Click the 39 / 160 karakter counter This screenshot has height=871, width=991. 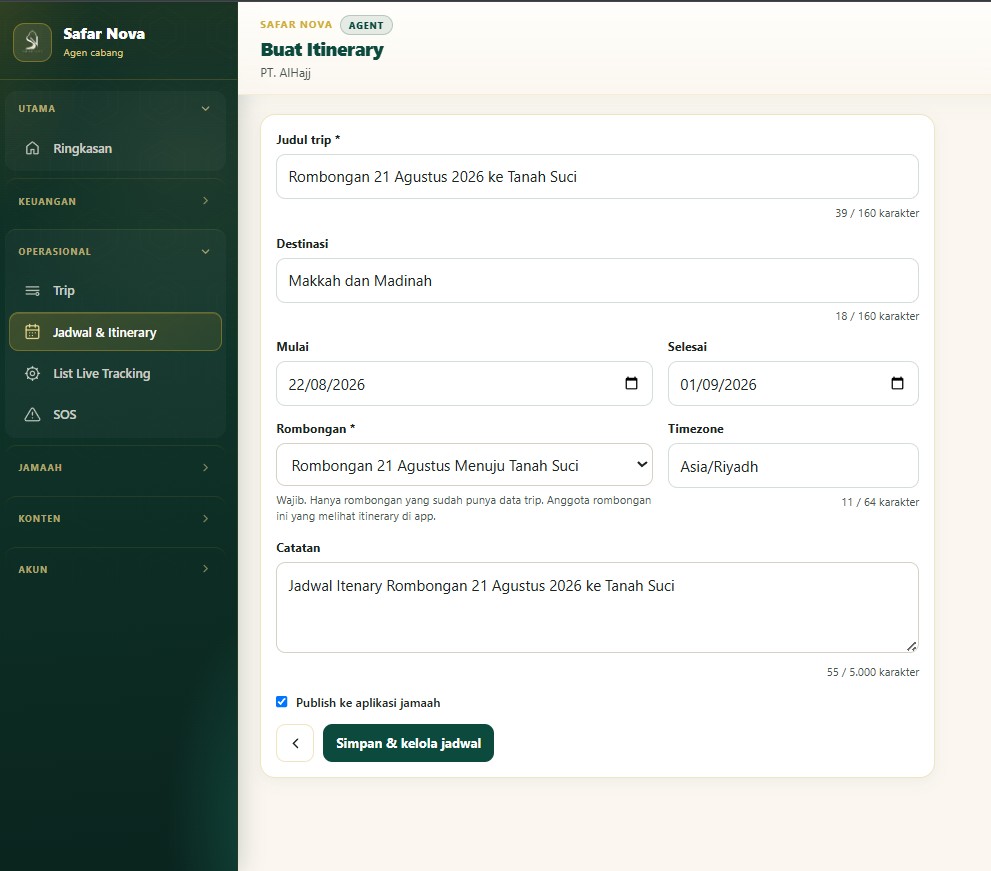(877, 213)
